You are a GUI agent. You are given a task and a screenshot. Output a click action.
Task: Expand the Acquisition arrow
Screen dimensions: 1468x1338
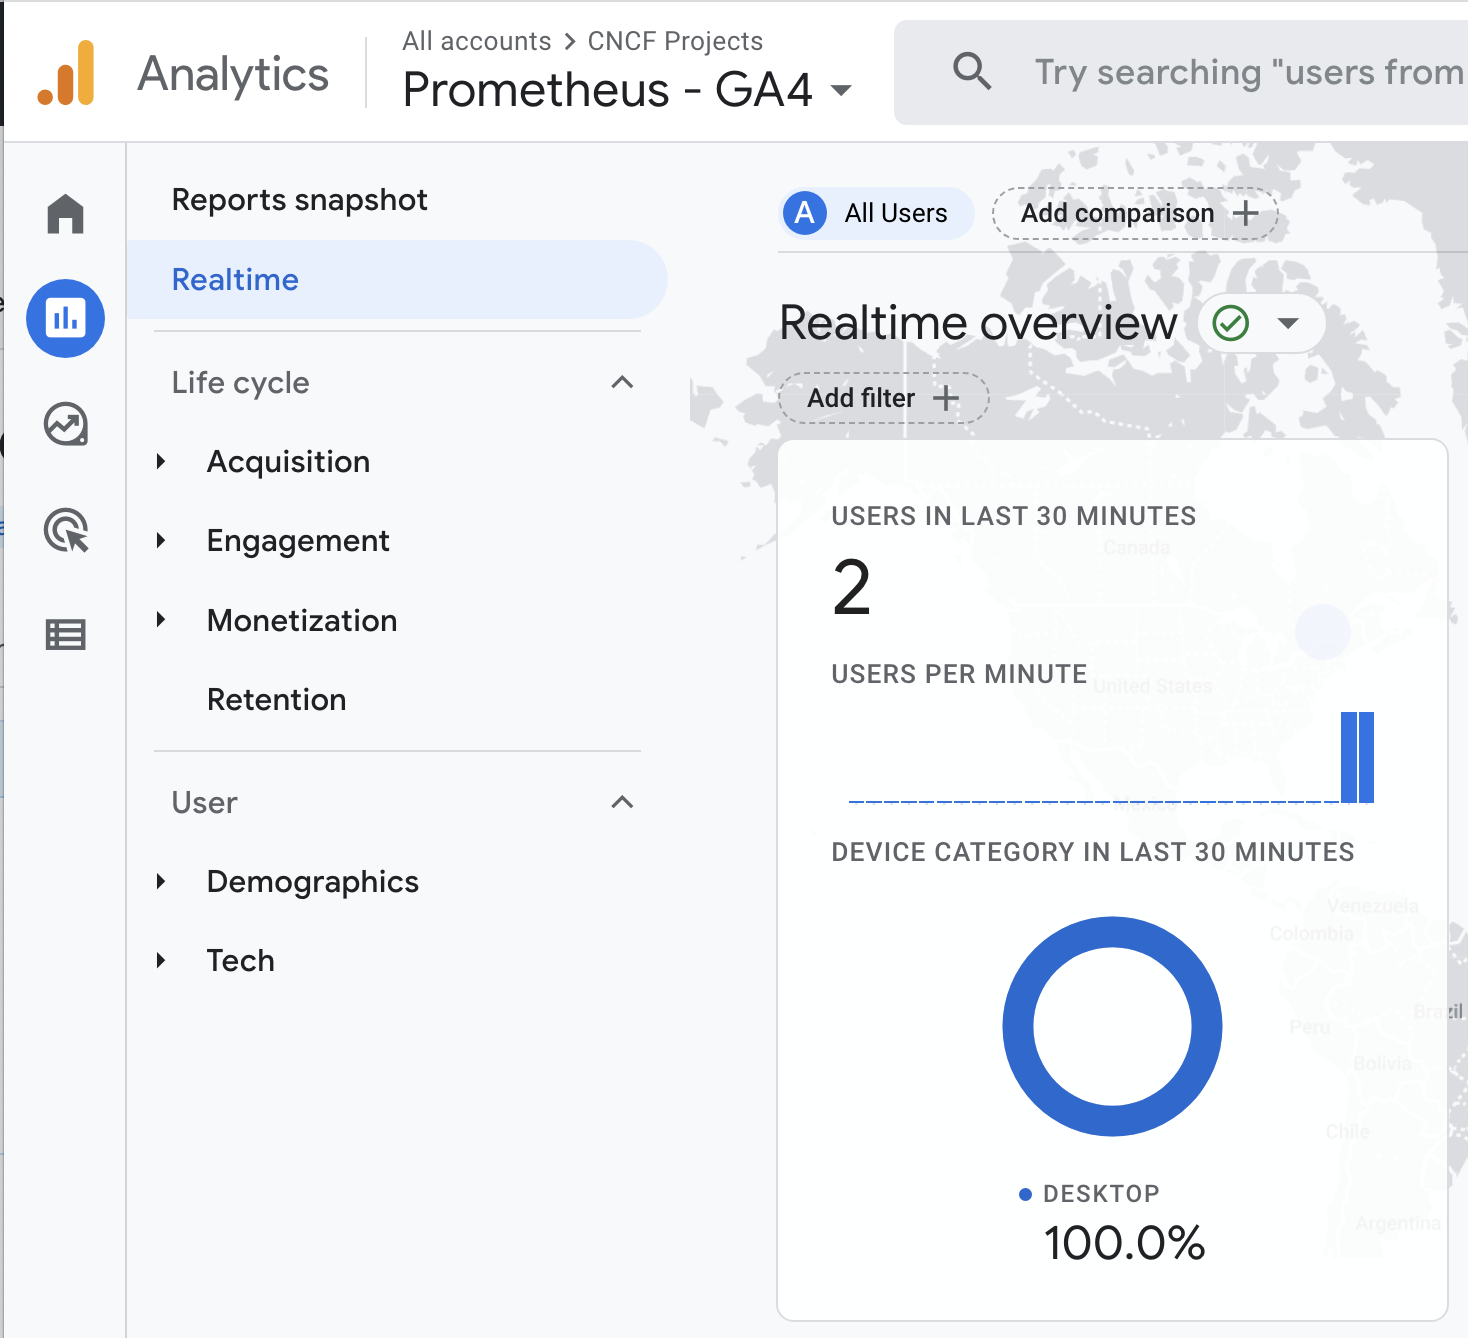161,461
